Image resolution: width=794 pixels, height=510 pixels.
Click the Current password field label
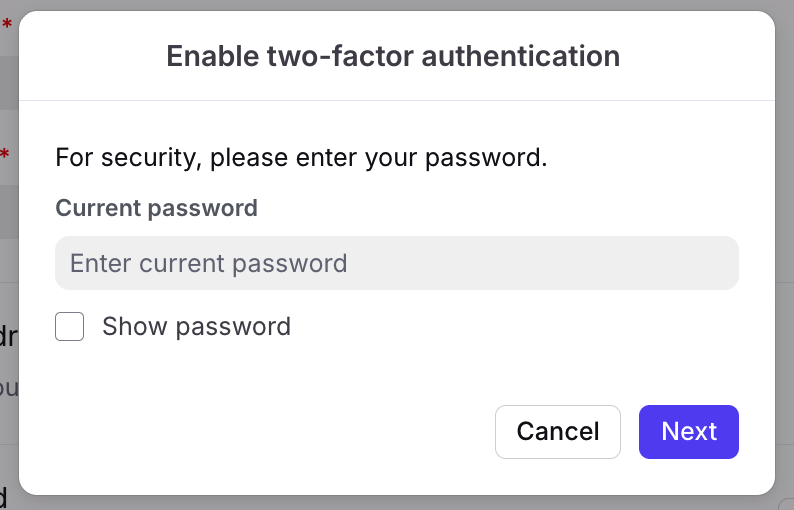pos(156,208)
